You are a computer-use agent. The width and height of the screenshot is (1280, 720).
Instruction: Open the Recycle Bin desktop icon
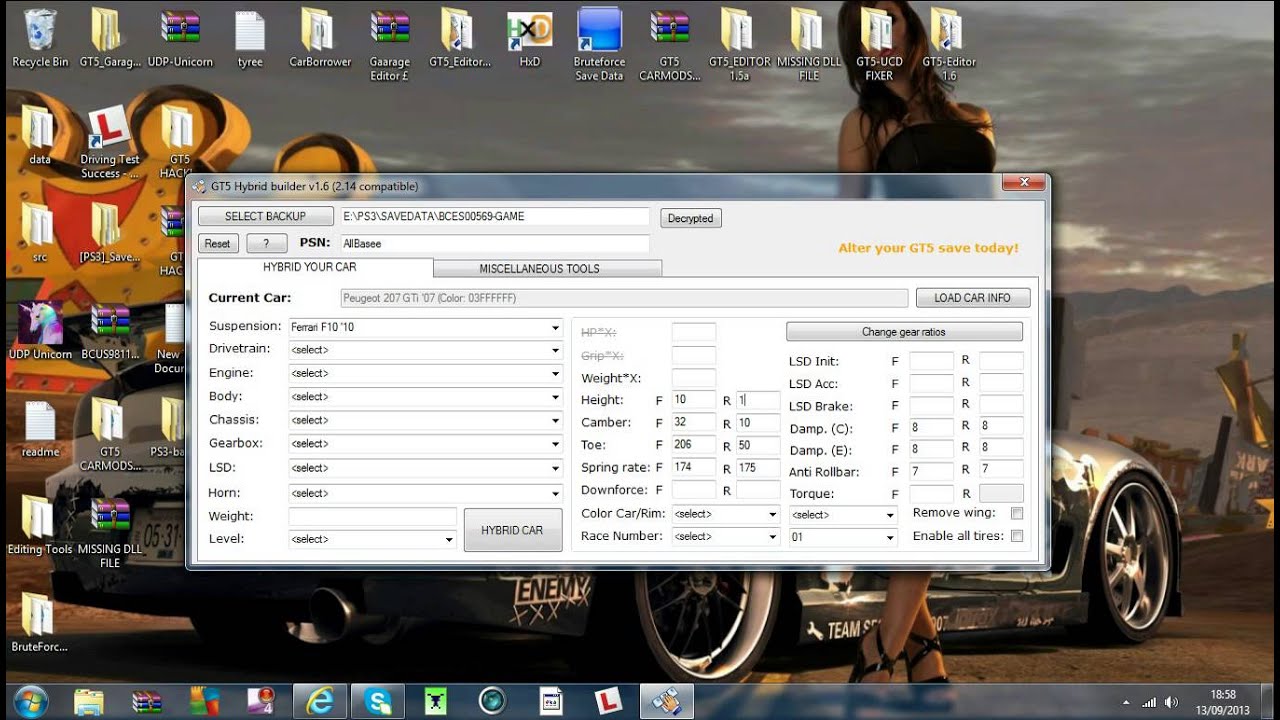40,39
